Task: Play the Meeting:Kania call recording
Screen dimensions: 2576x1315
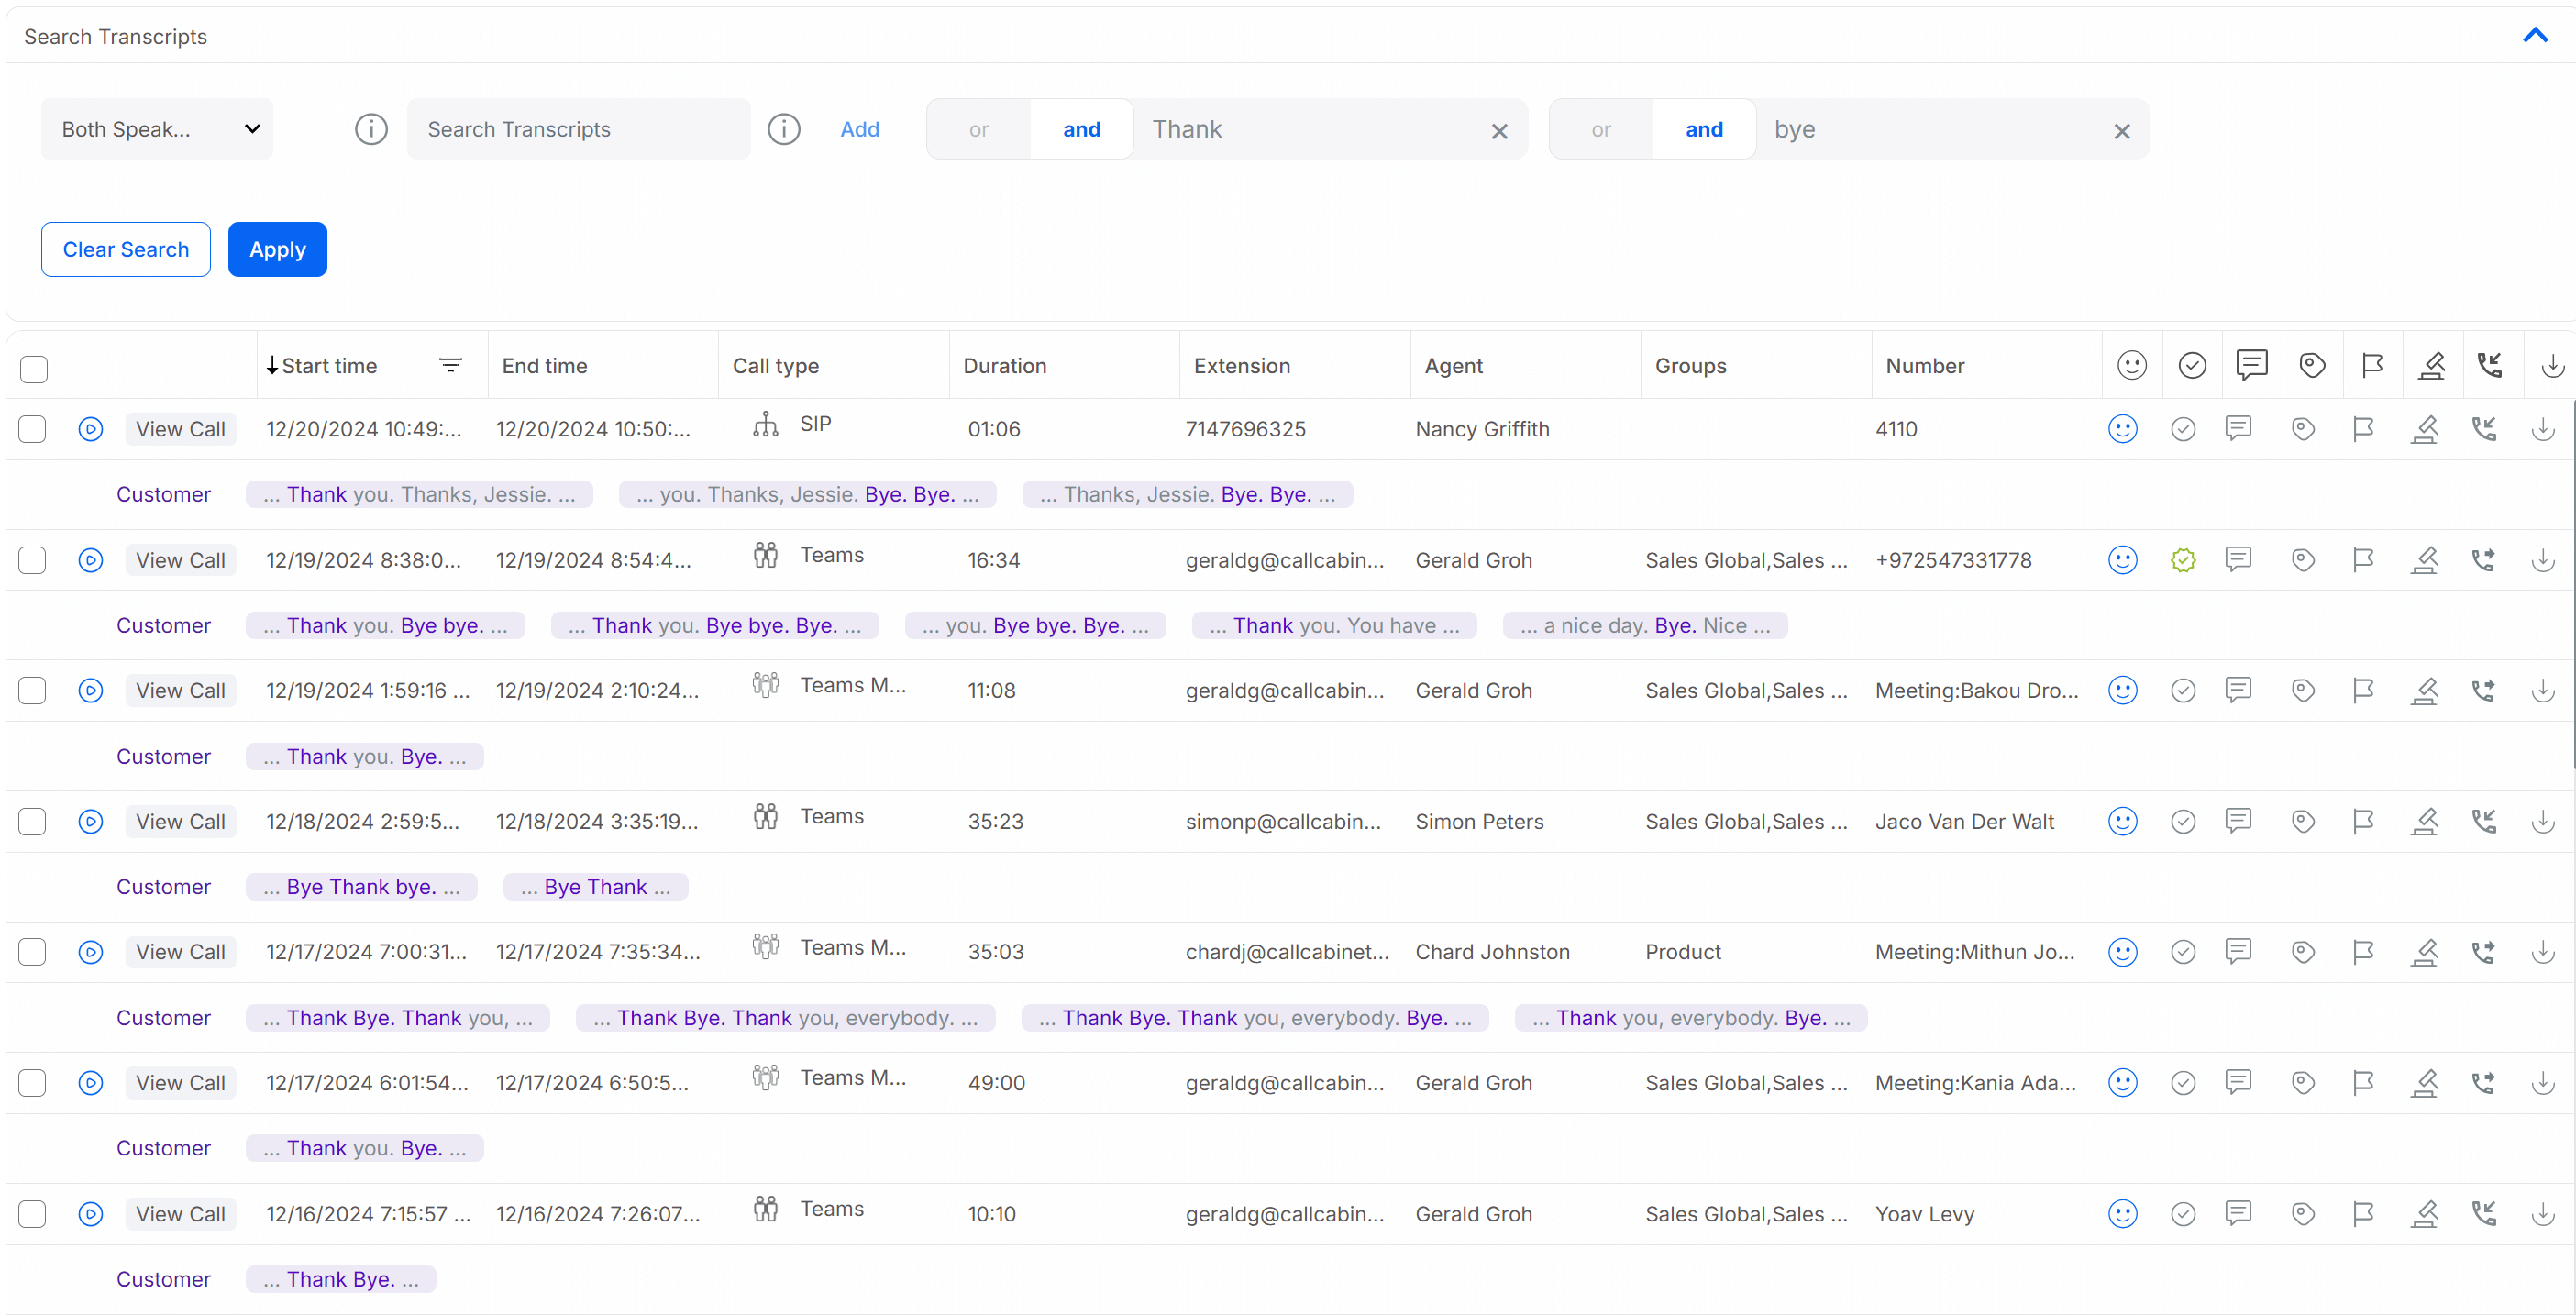Action: (x=91, y=1083)
